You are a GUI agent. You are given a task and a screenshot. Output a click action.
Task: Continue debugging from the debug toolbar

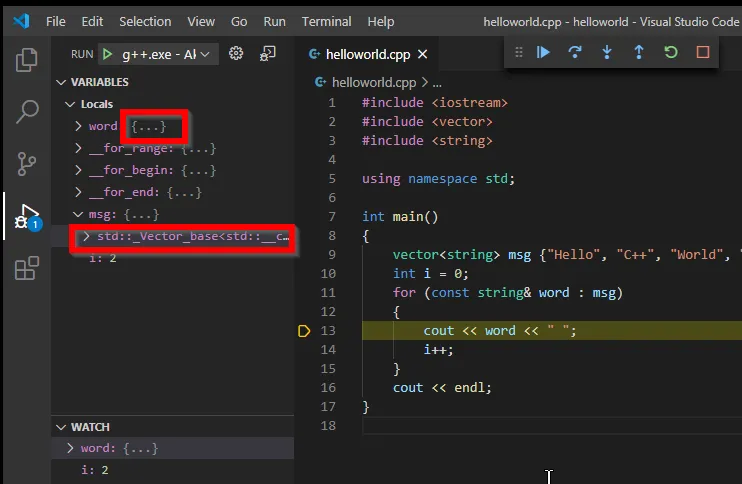coord(543,52)
